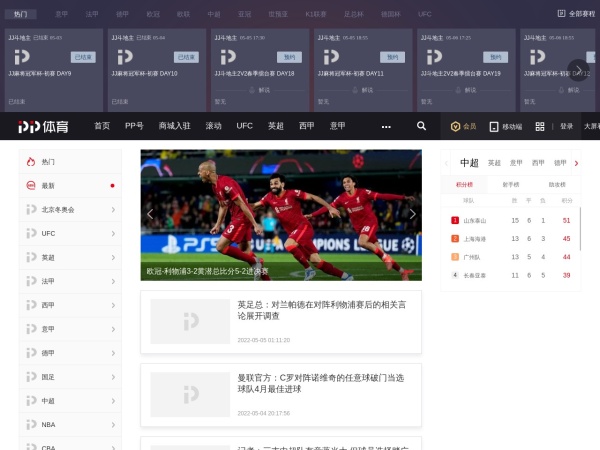
Task: Click the 登录 login link
Action: pyautogui.click(x=566, y=127)
